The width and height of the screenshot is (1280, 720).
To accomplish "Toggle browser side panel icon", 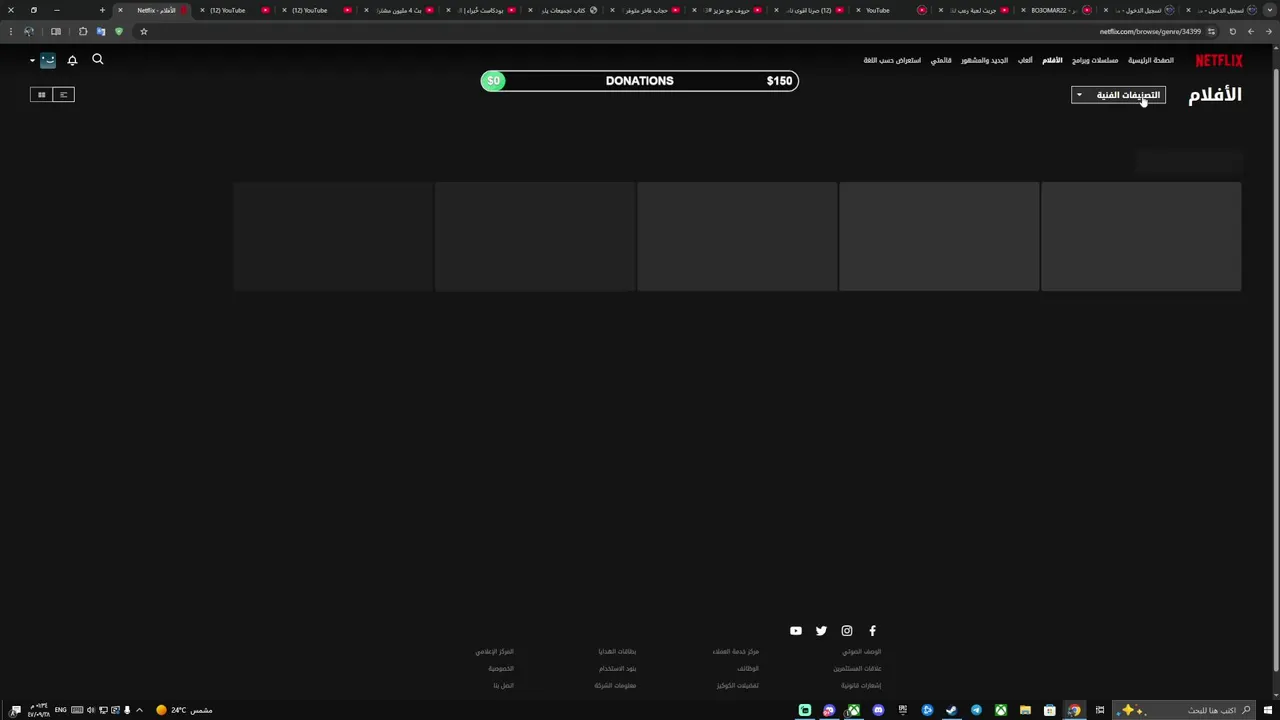I will (x=56, y=32).
